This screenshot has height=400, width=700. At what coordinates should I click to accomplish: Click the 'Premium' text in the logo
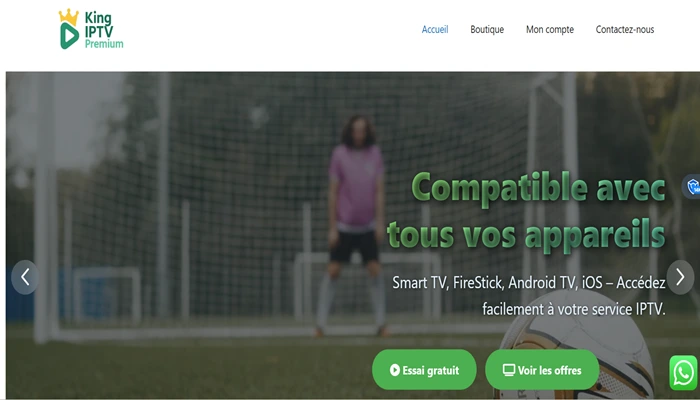(104, 44)
